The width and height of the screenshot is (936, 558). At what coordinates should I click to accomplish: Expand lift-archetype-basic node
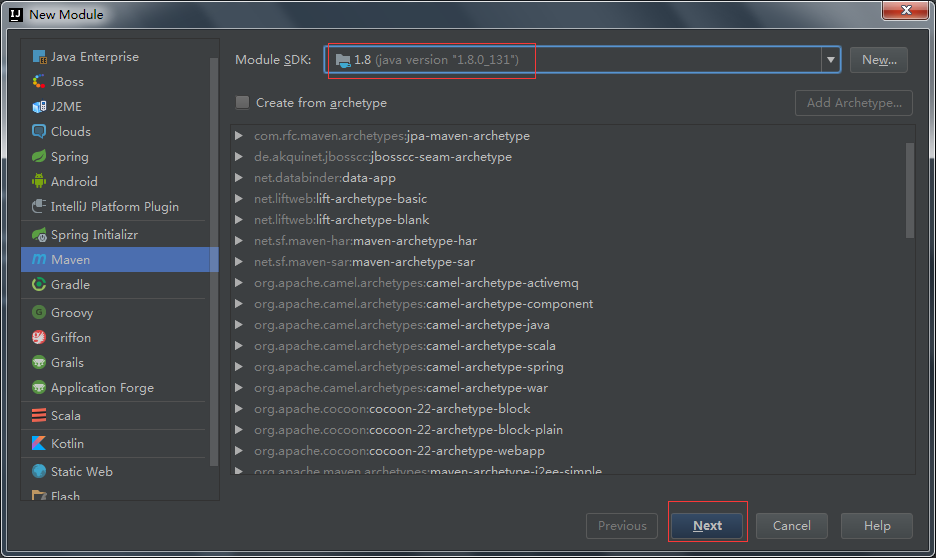(x=239, y=199)
